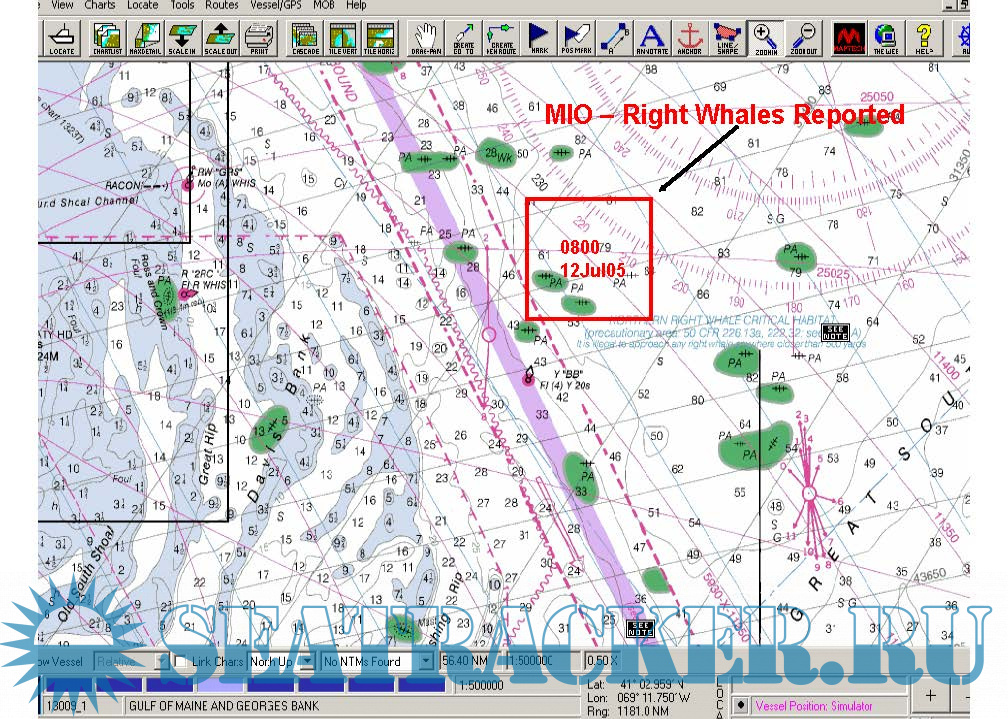The width and height of the screenshot is (1008, 719).
Task: Select the Annotate tool
Action: pyautogui.click(x=652, y=37)
